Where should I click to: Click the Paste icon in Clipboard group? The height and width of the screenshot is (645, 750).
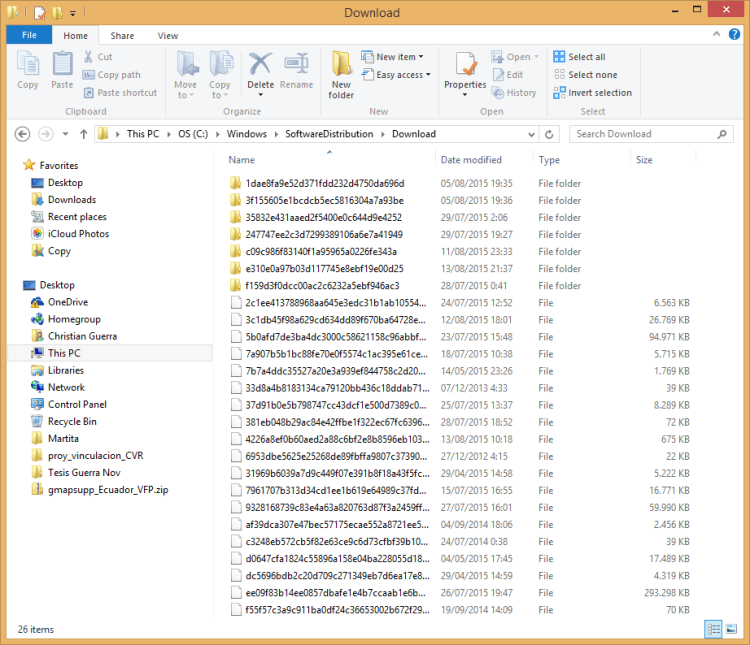coord(62,70)
